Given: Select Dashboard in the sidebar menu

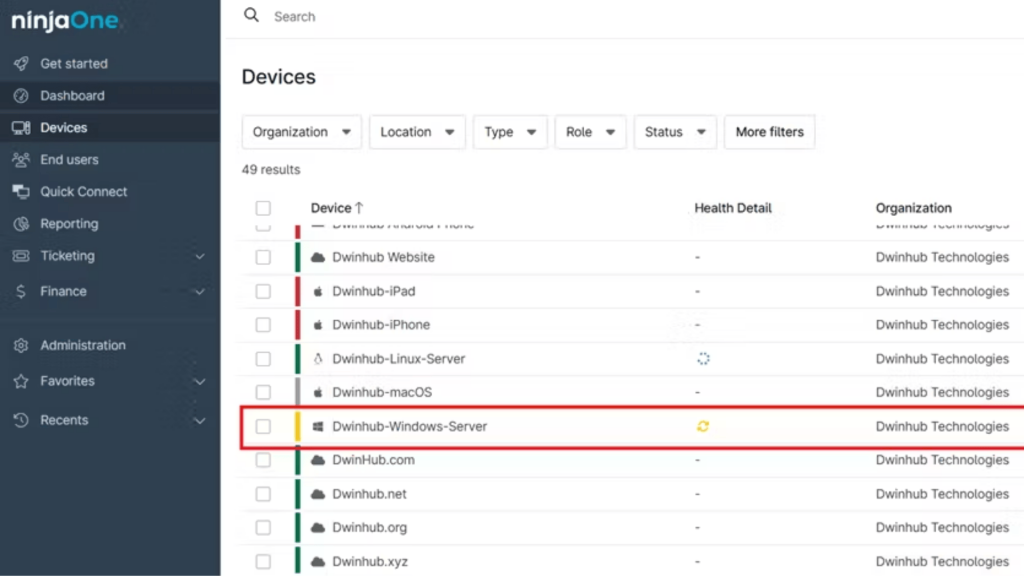Looking at the screenshot, I should 72,95.
